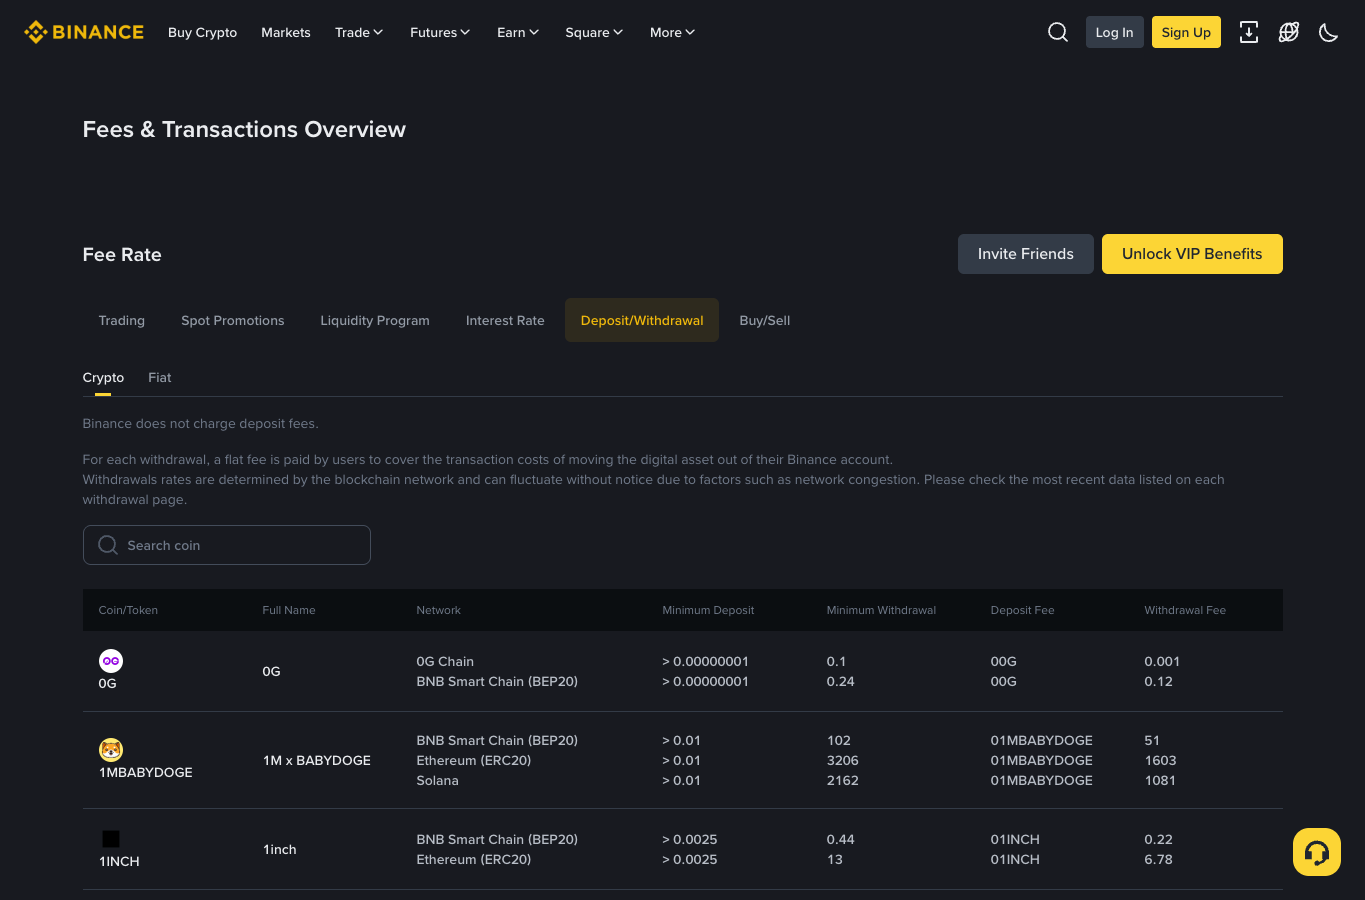Open Buy Crypto in the navigation
Image resolution: width=1365 pixels, height=900 pixels.
tap(203, 32)
